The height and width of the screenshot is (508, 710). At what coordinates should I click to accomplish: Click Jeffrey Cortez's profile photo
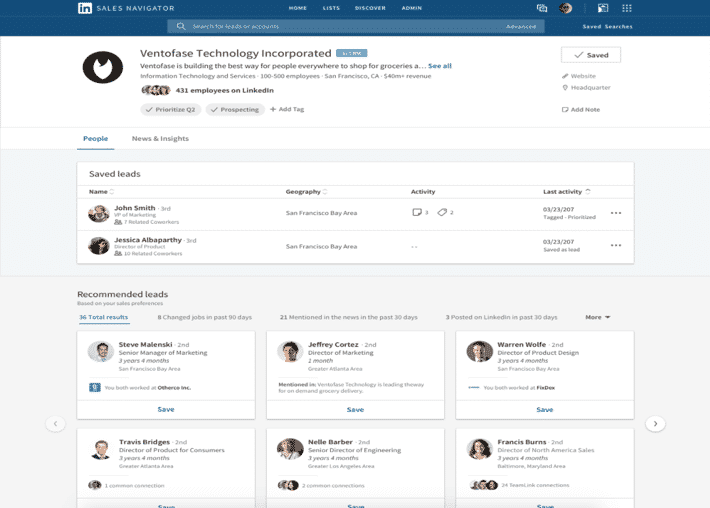290,351
